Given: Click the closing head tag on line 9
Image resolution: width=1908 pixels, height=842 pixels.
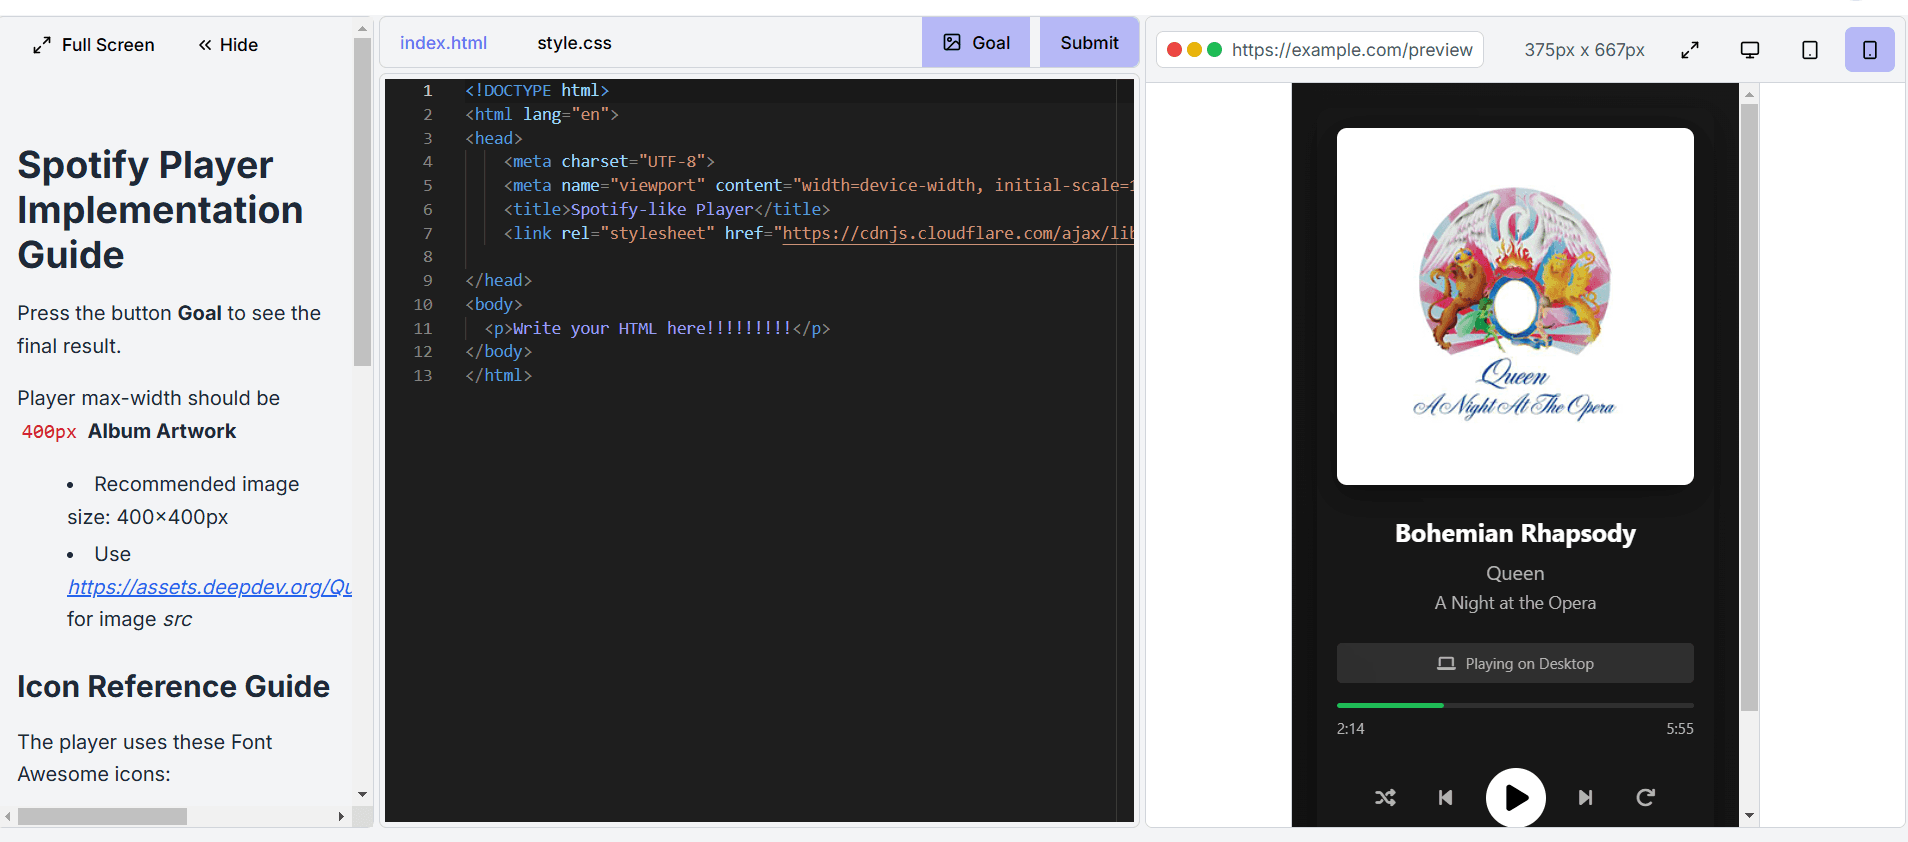Looking at the screenshot, I should (498, 280).
